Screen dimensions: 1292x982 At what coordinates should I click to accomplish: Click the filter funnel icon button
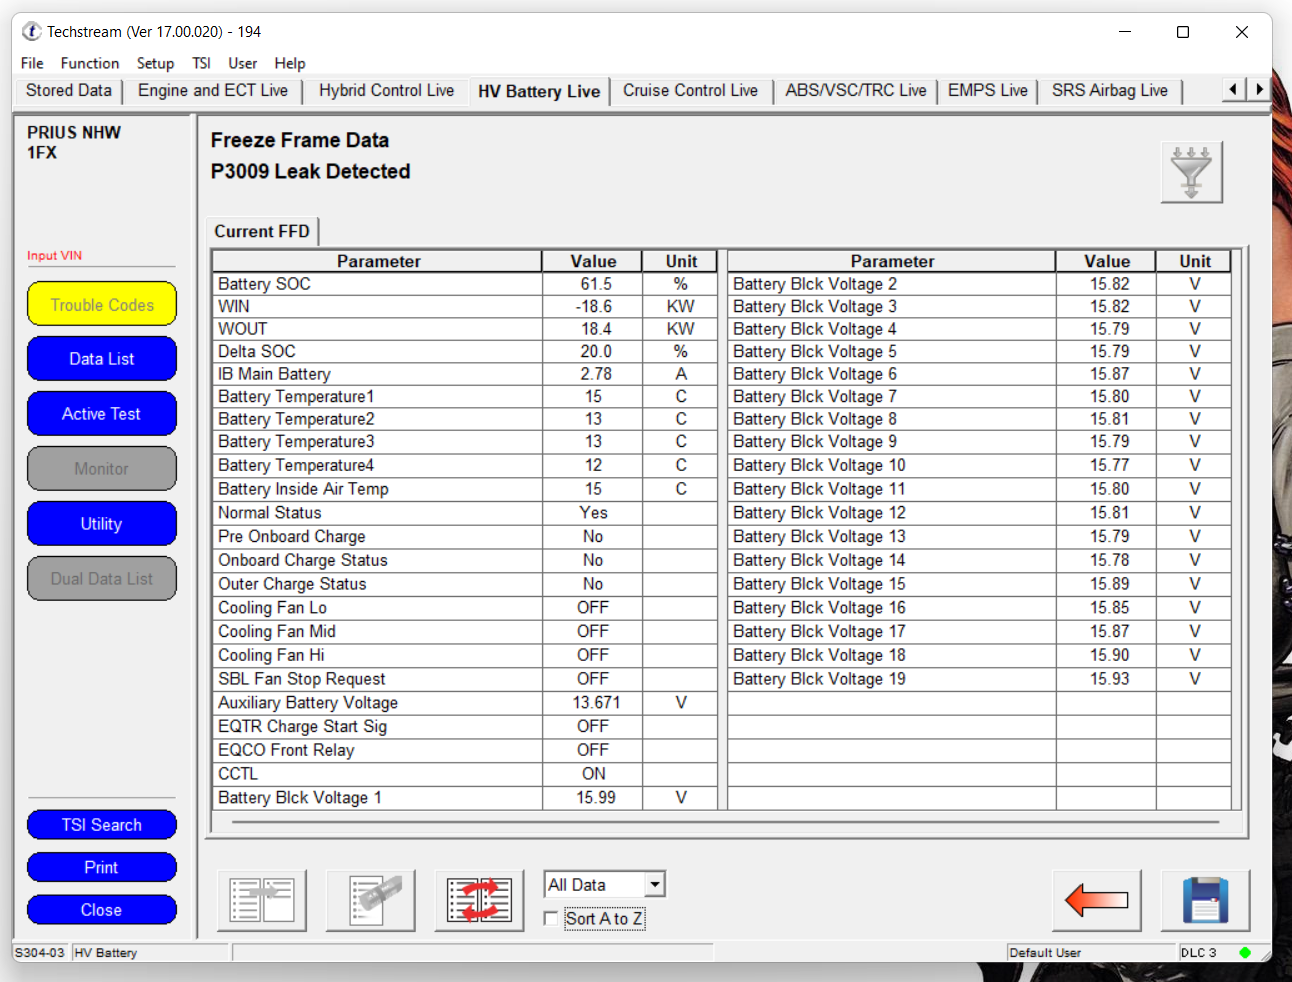click(x=1191, y=172)
